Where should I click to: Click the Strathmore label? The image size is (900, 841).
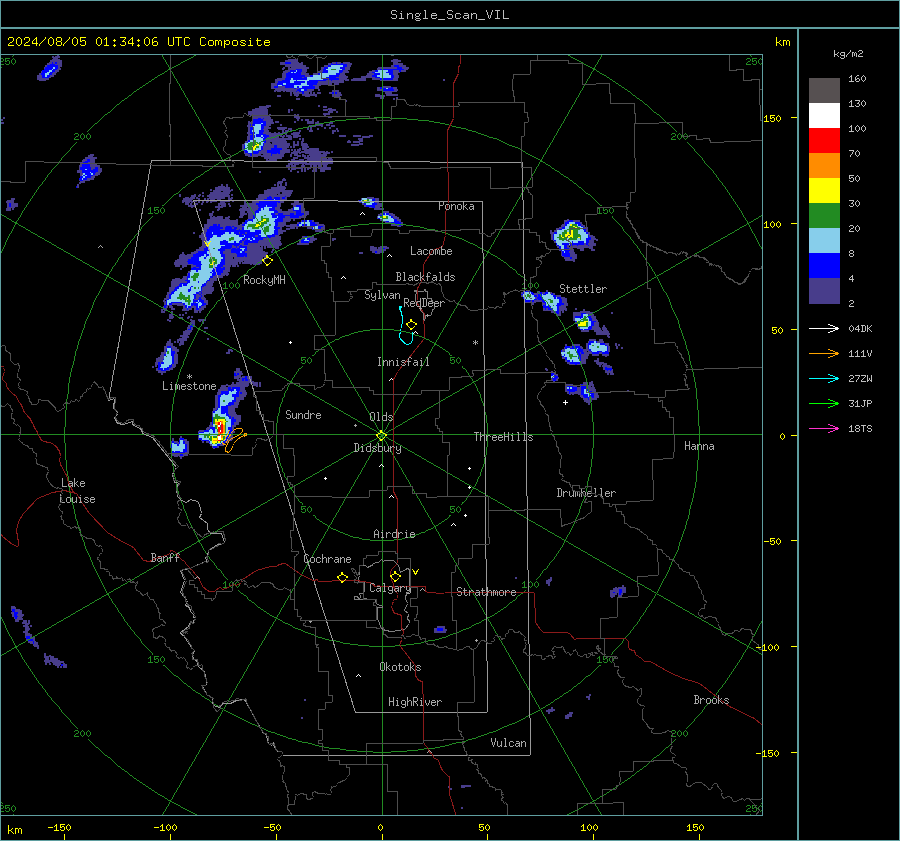pos(486,592)
